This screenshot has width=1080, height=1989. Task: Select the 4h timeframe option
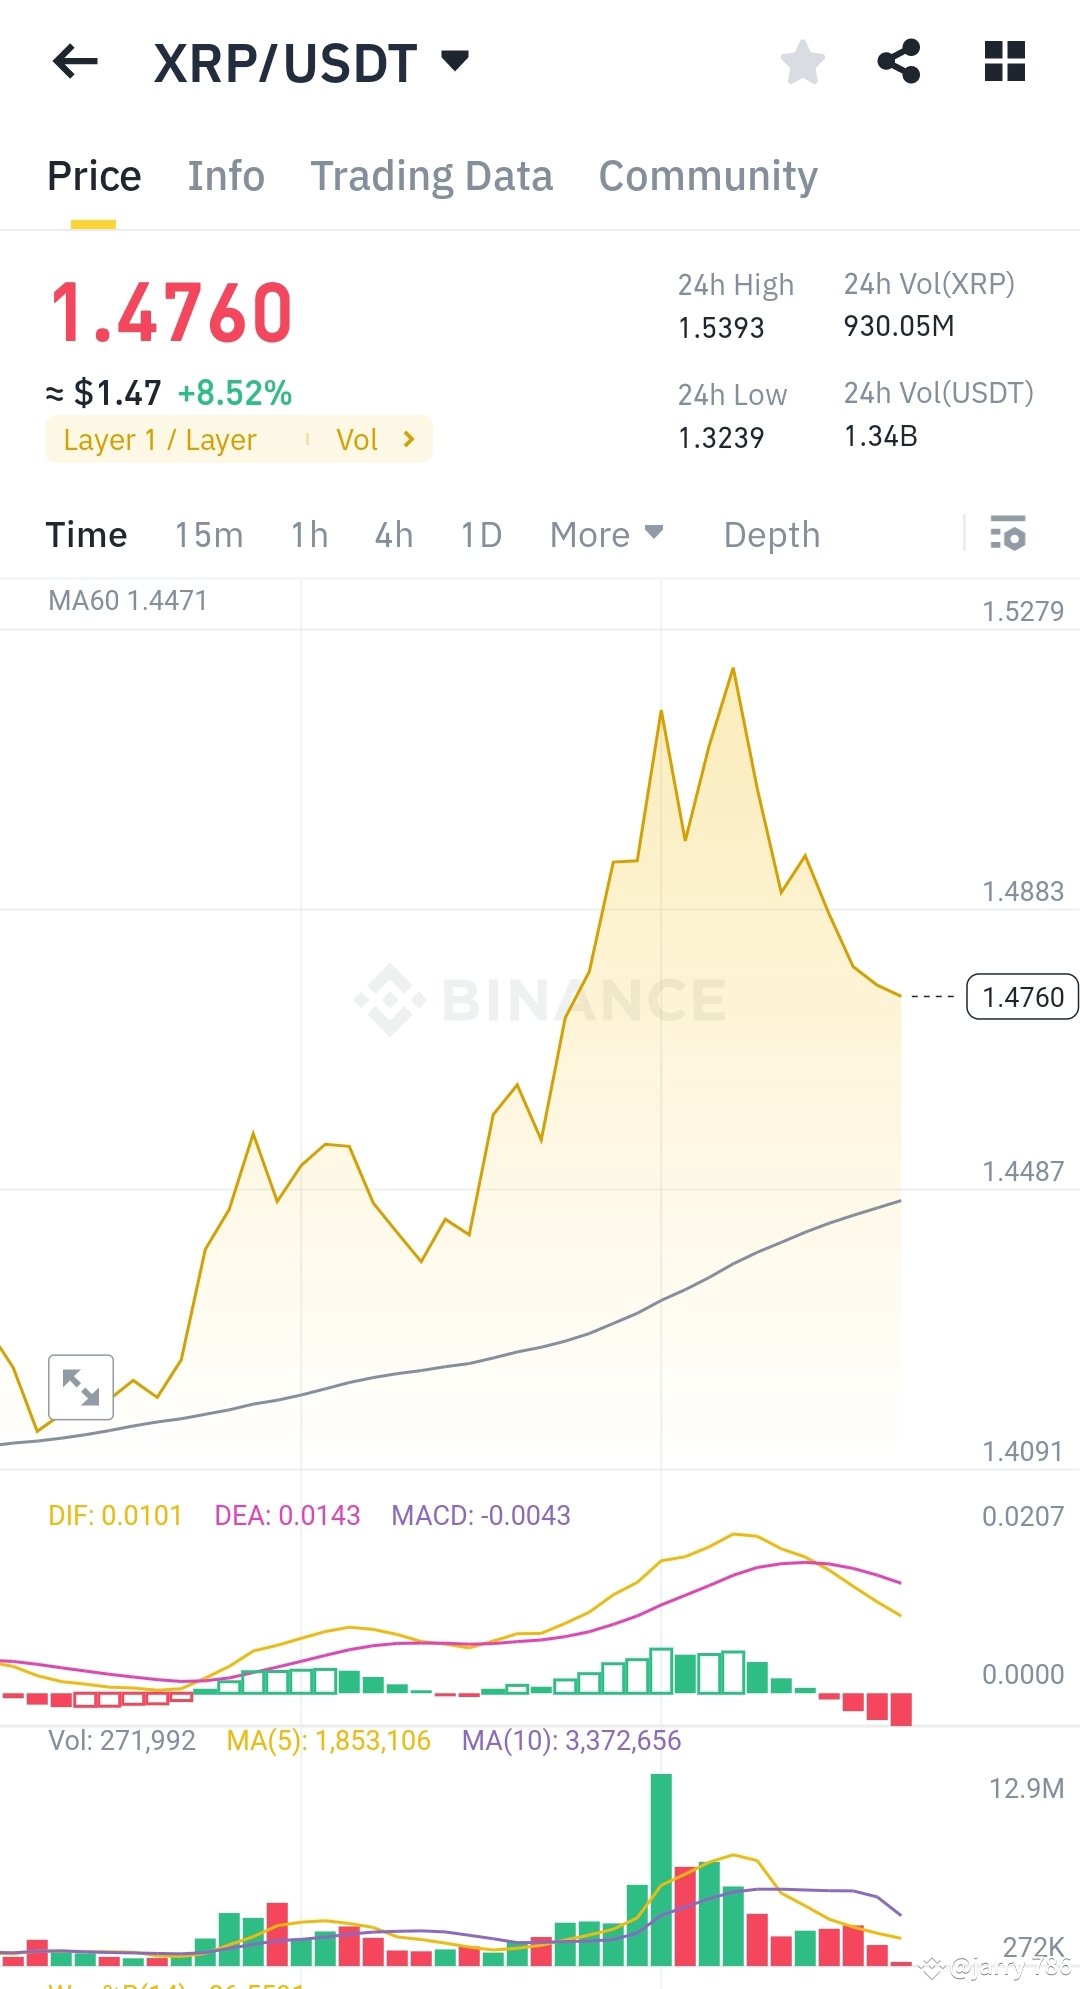(x=393, y=535)
